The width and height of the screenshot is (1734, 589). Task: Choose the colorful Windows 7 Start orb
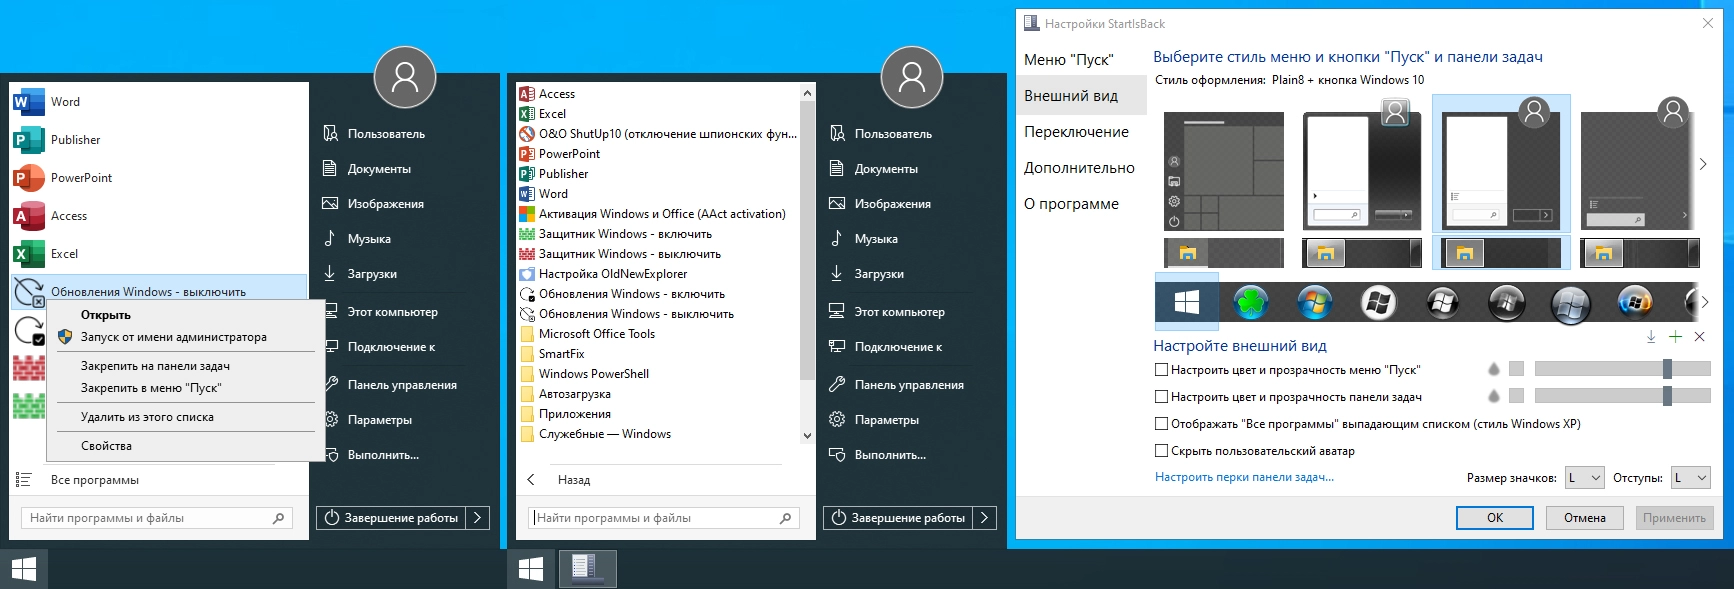1314,302
